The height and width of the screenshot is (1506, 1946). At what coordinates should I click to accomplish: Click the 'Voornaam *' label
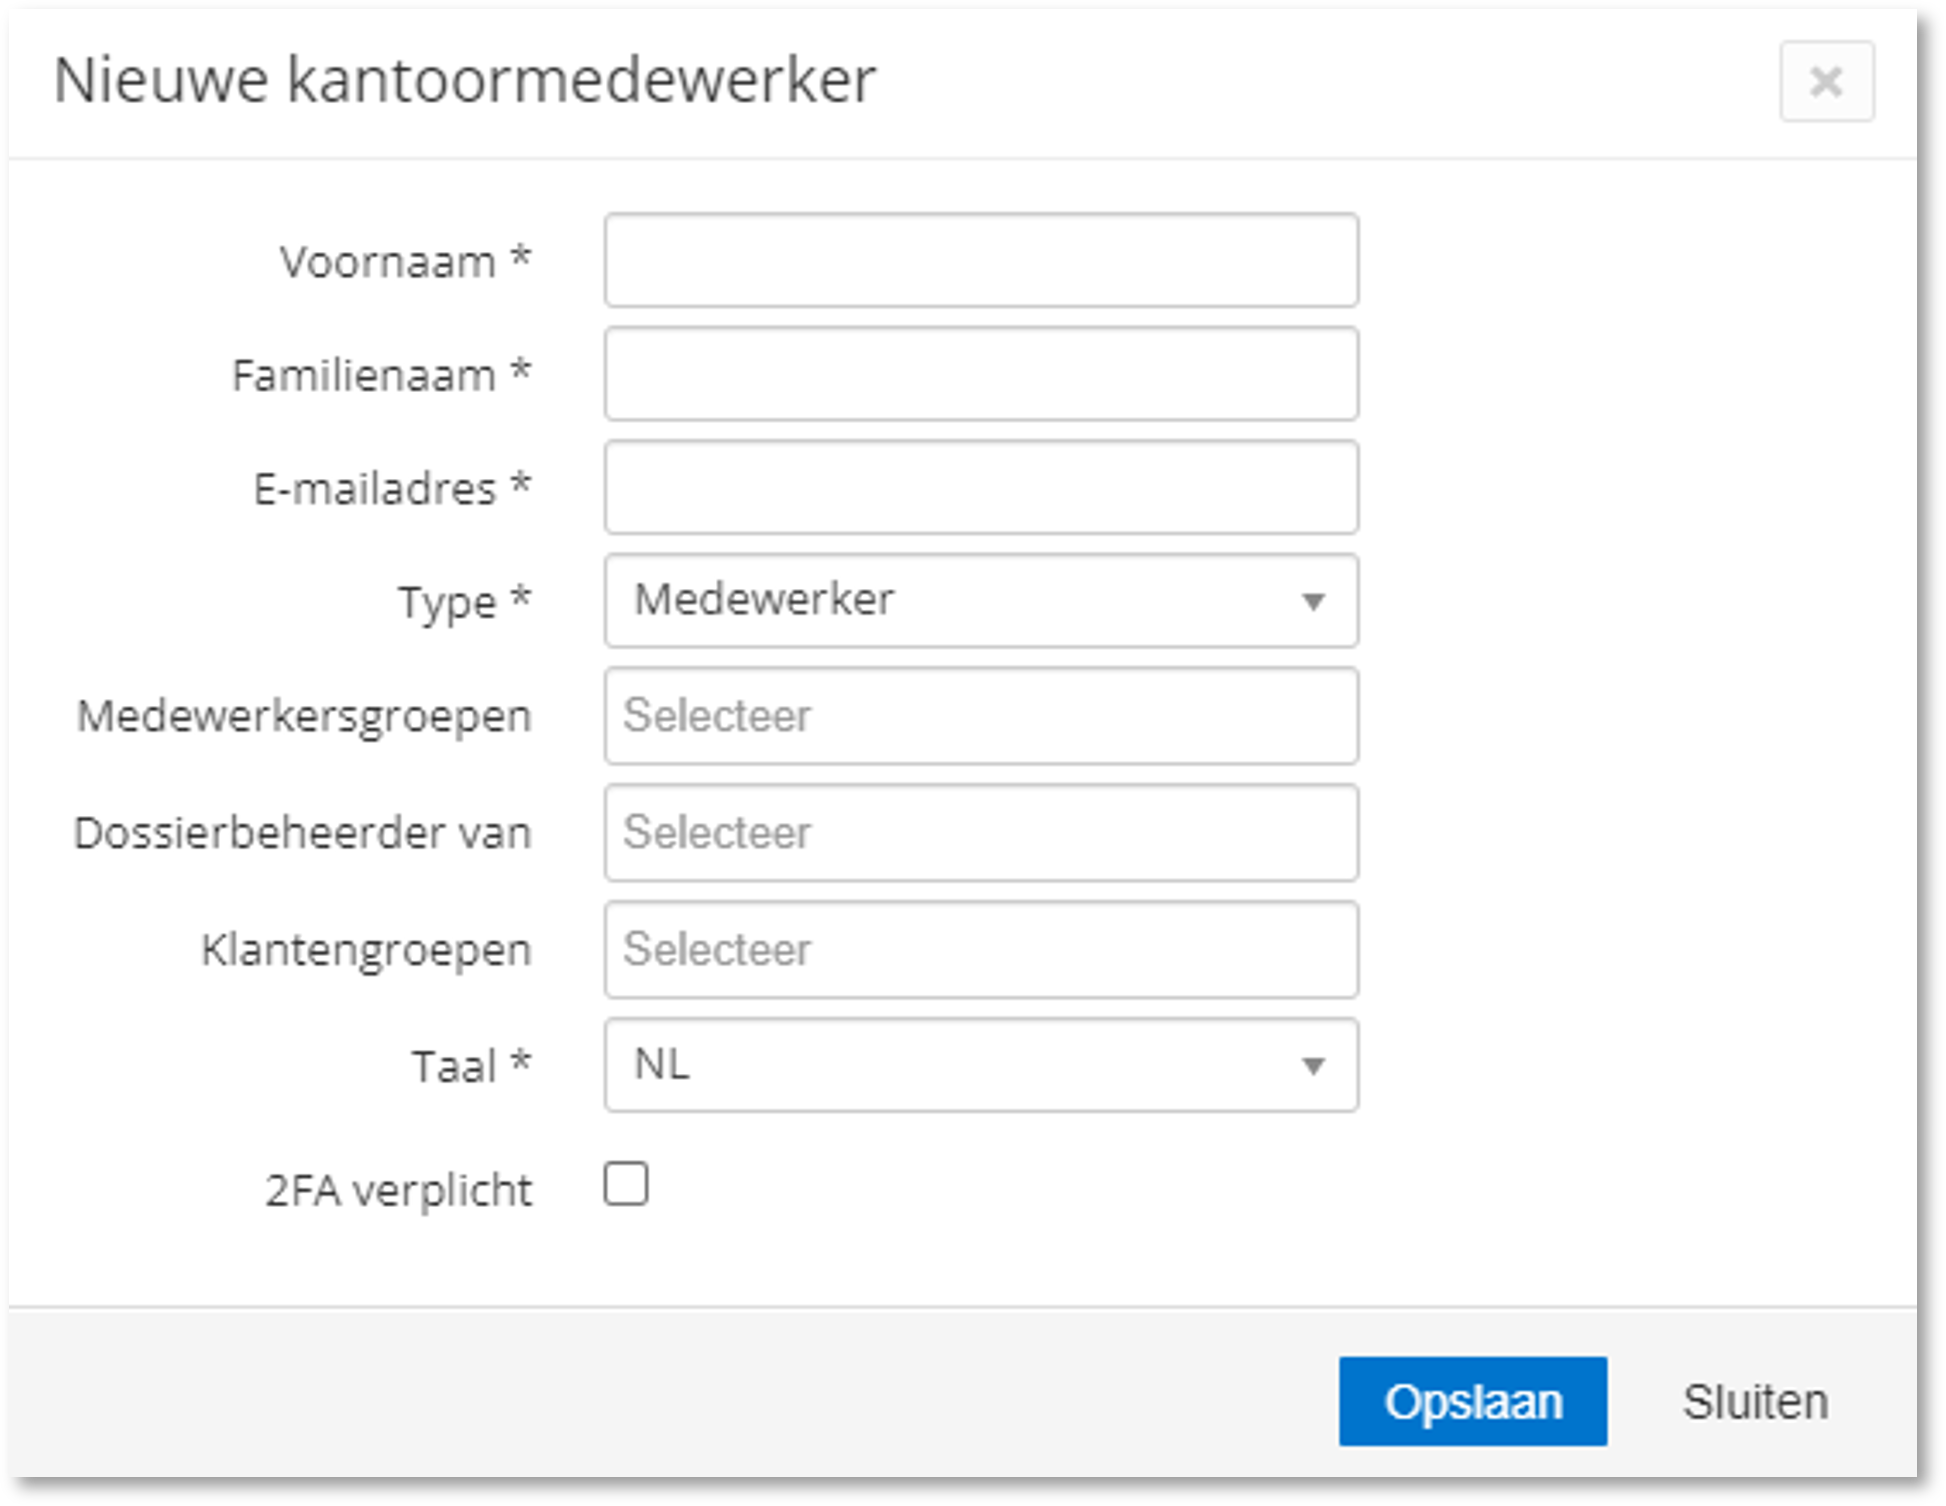click(x=404, y=262)
